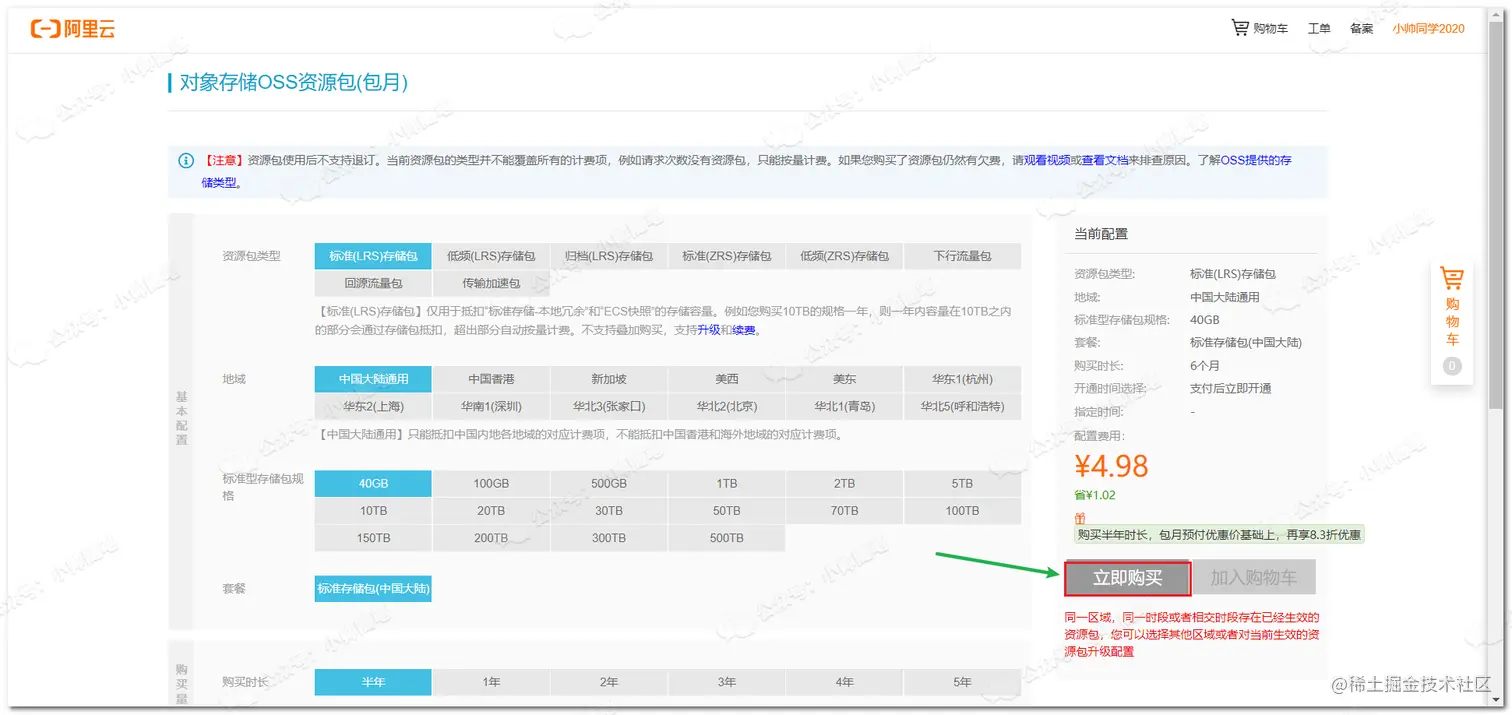This screenshot has height=715, width=1512.
Task: Choose 华东1(杭州) region
Action: pyautogui.click(x=962, y=379)
